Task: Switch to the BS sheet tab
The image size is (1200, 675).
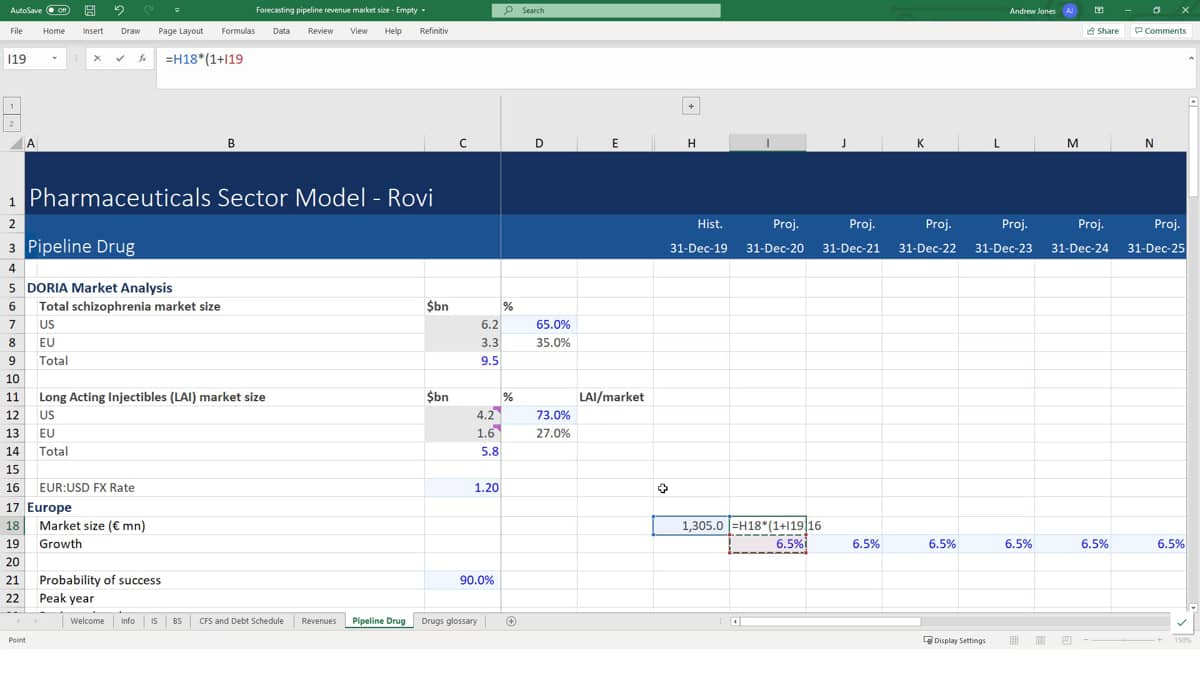Action: click(177, 621)
